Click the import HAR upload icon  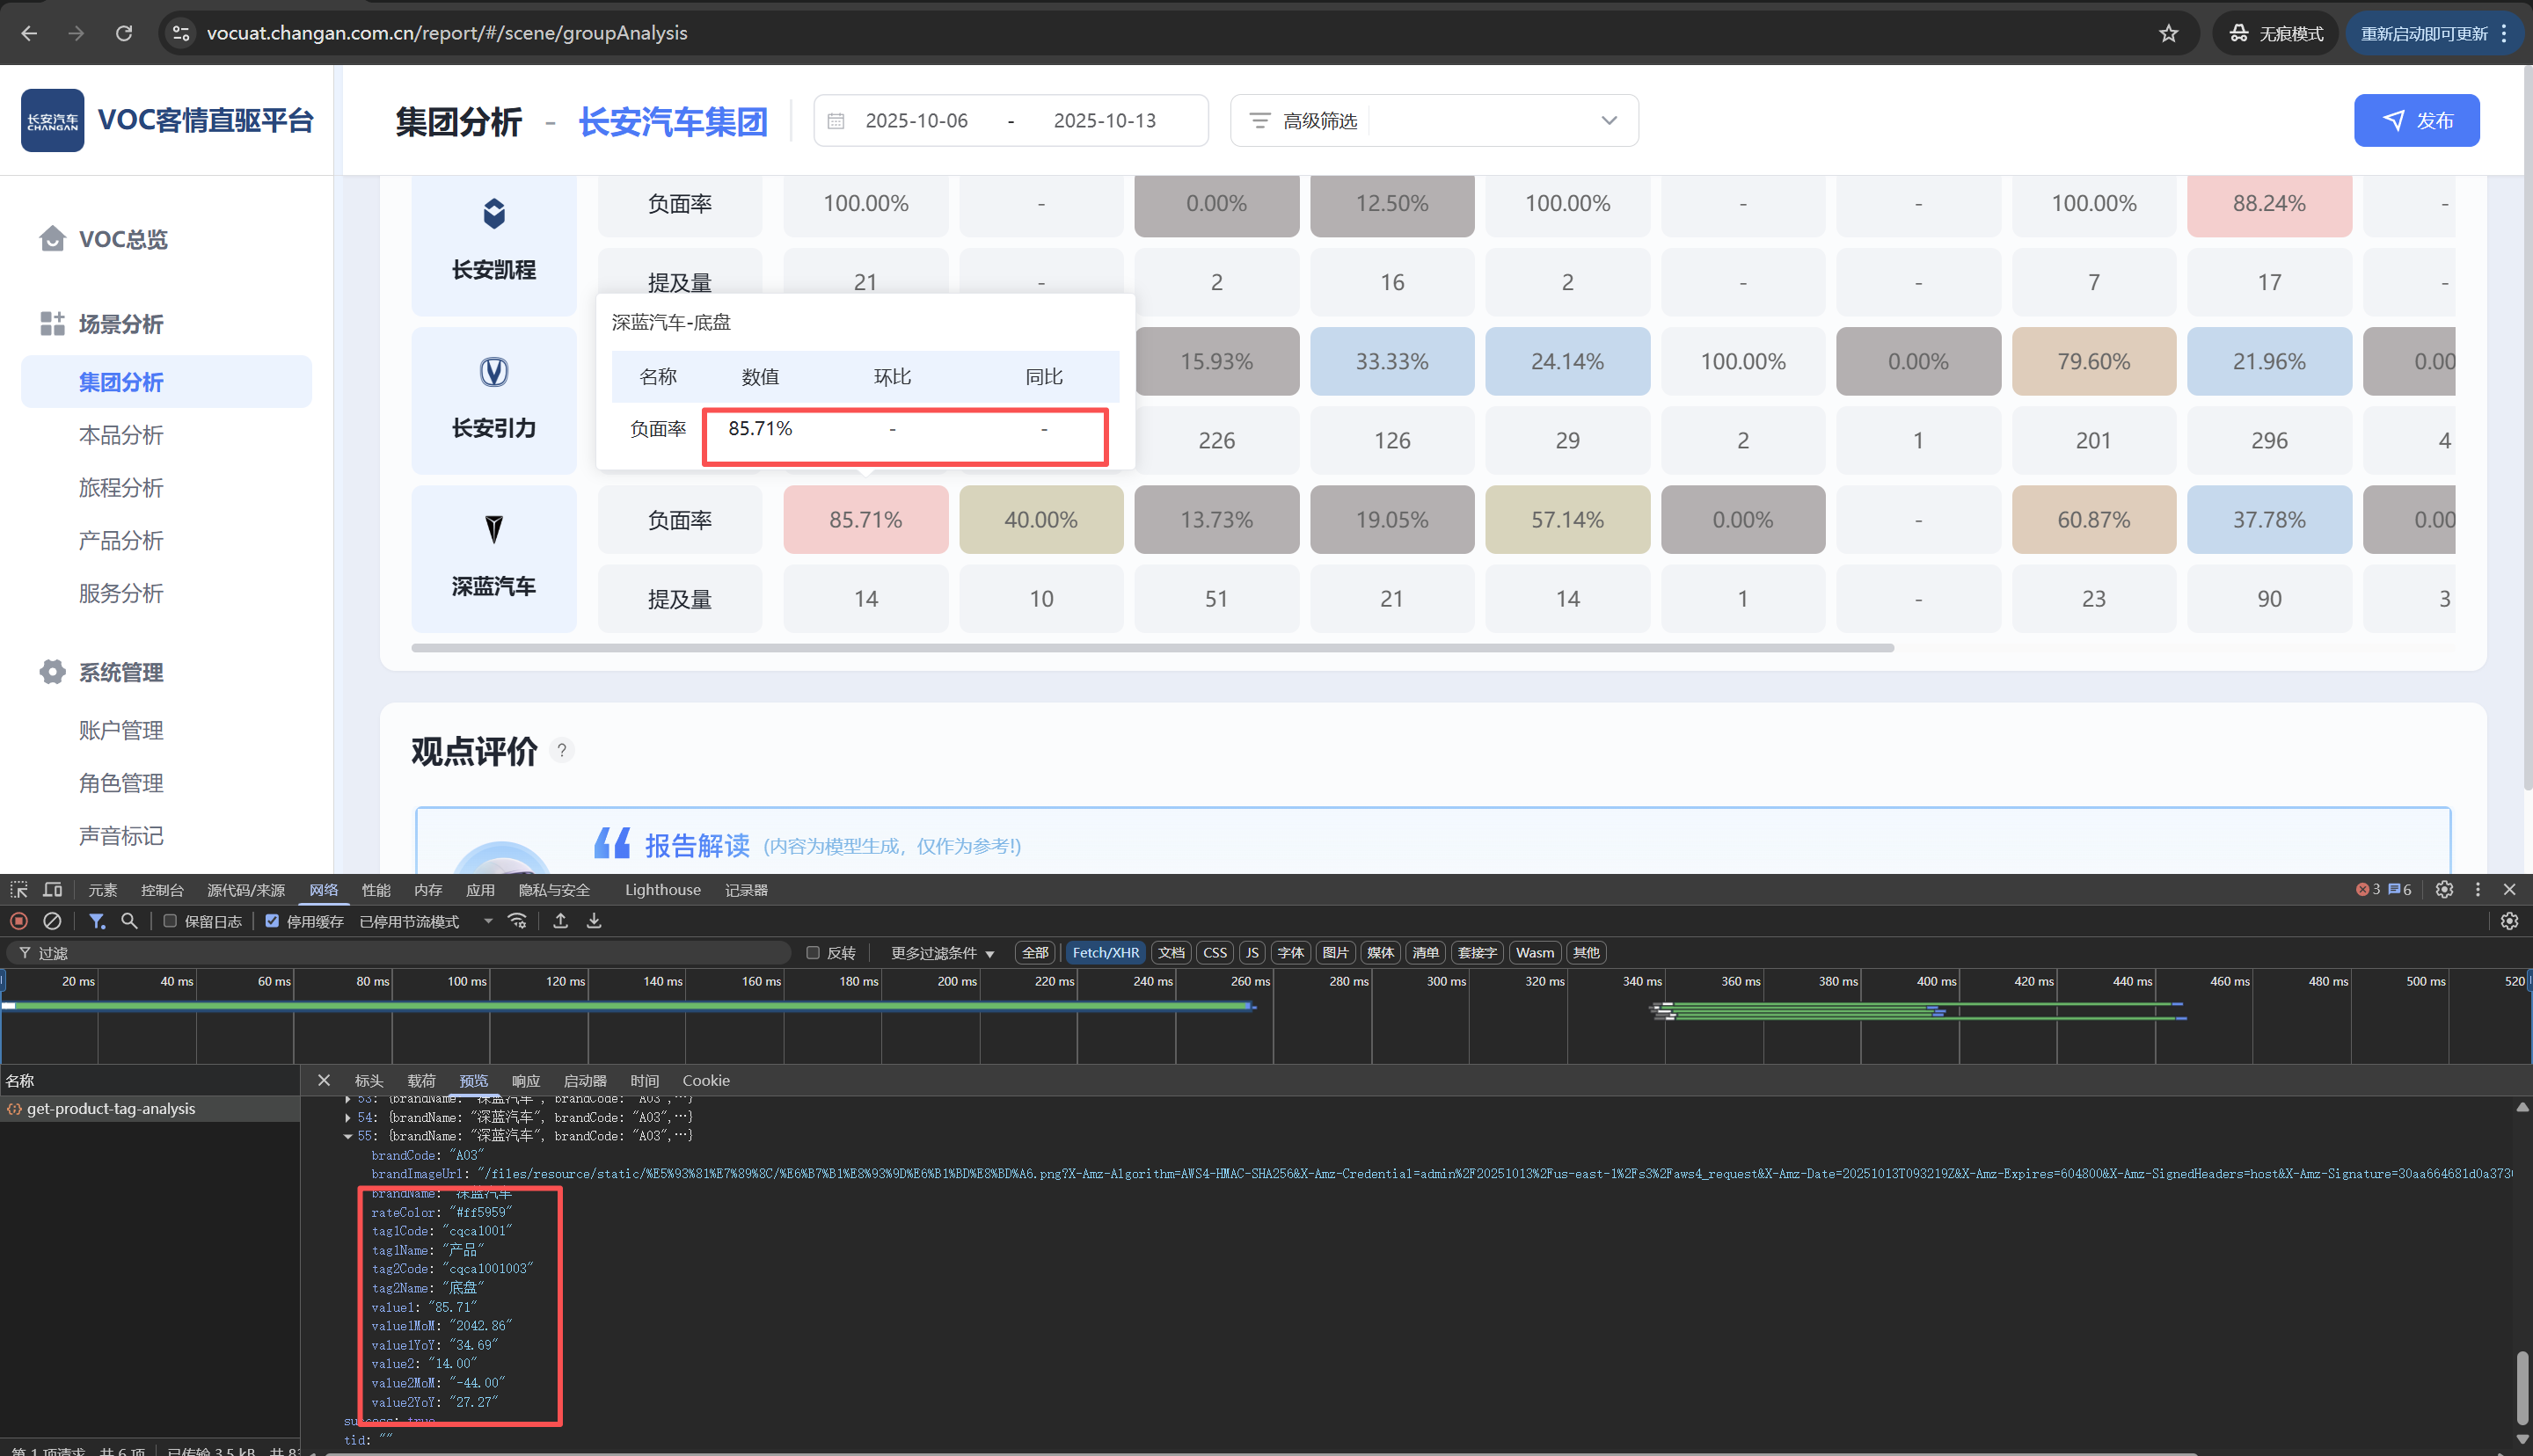pyautogui.click(x=561, y=921)
